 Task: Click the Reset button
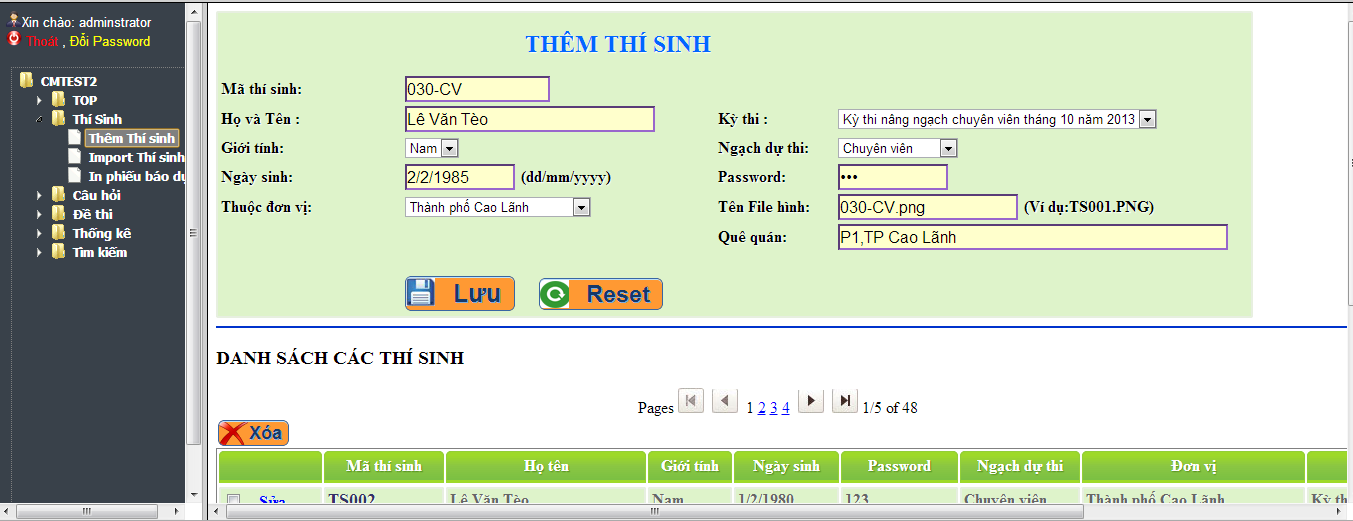(601, 294)
